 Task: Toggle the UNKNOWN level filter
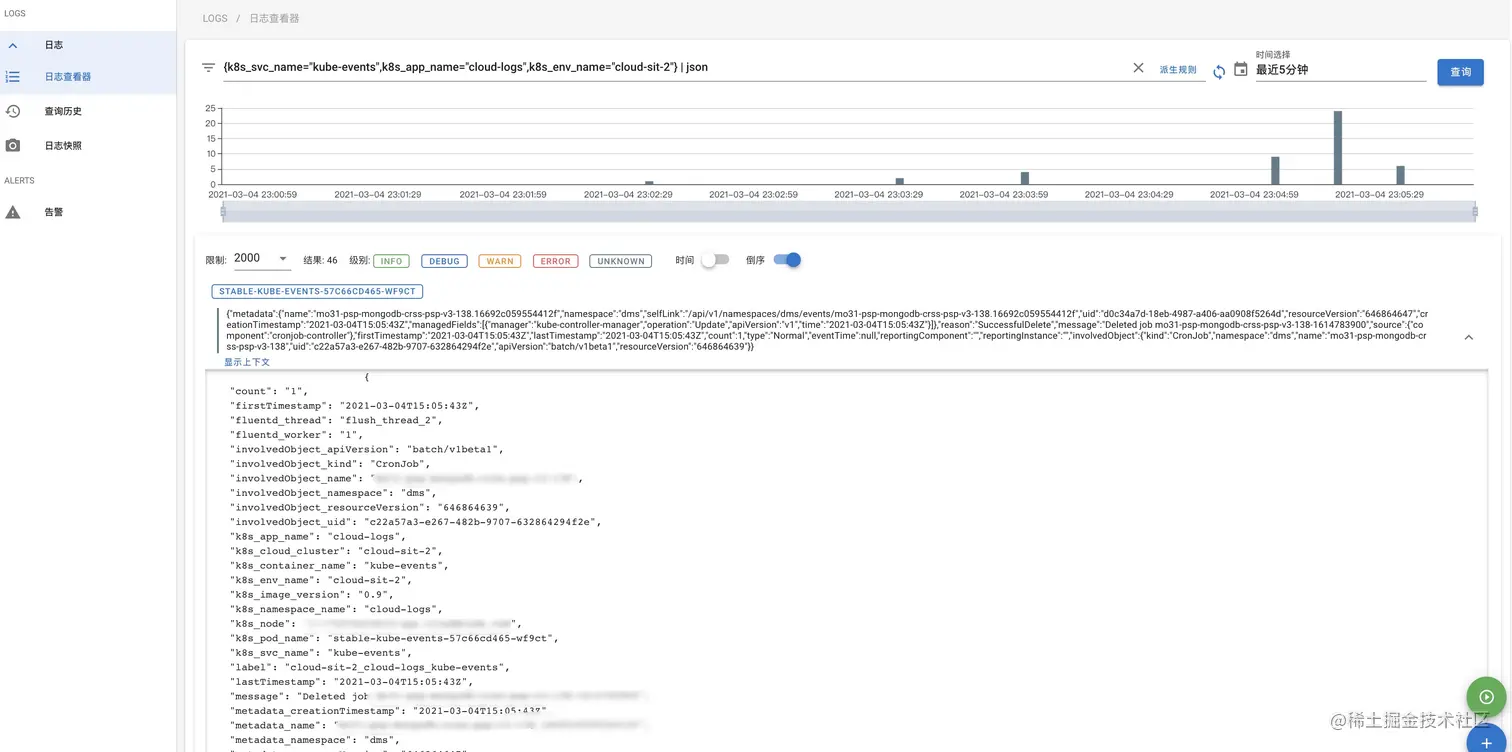click(x=621, y=261)
